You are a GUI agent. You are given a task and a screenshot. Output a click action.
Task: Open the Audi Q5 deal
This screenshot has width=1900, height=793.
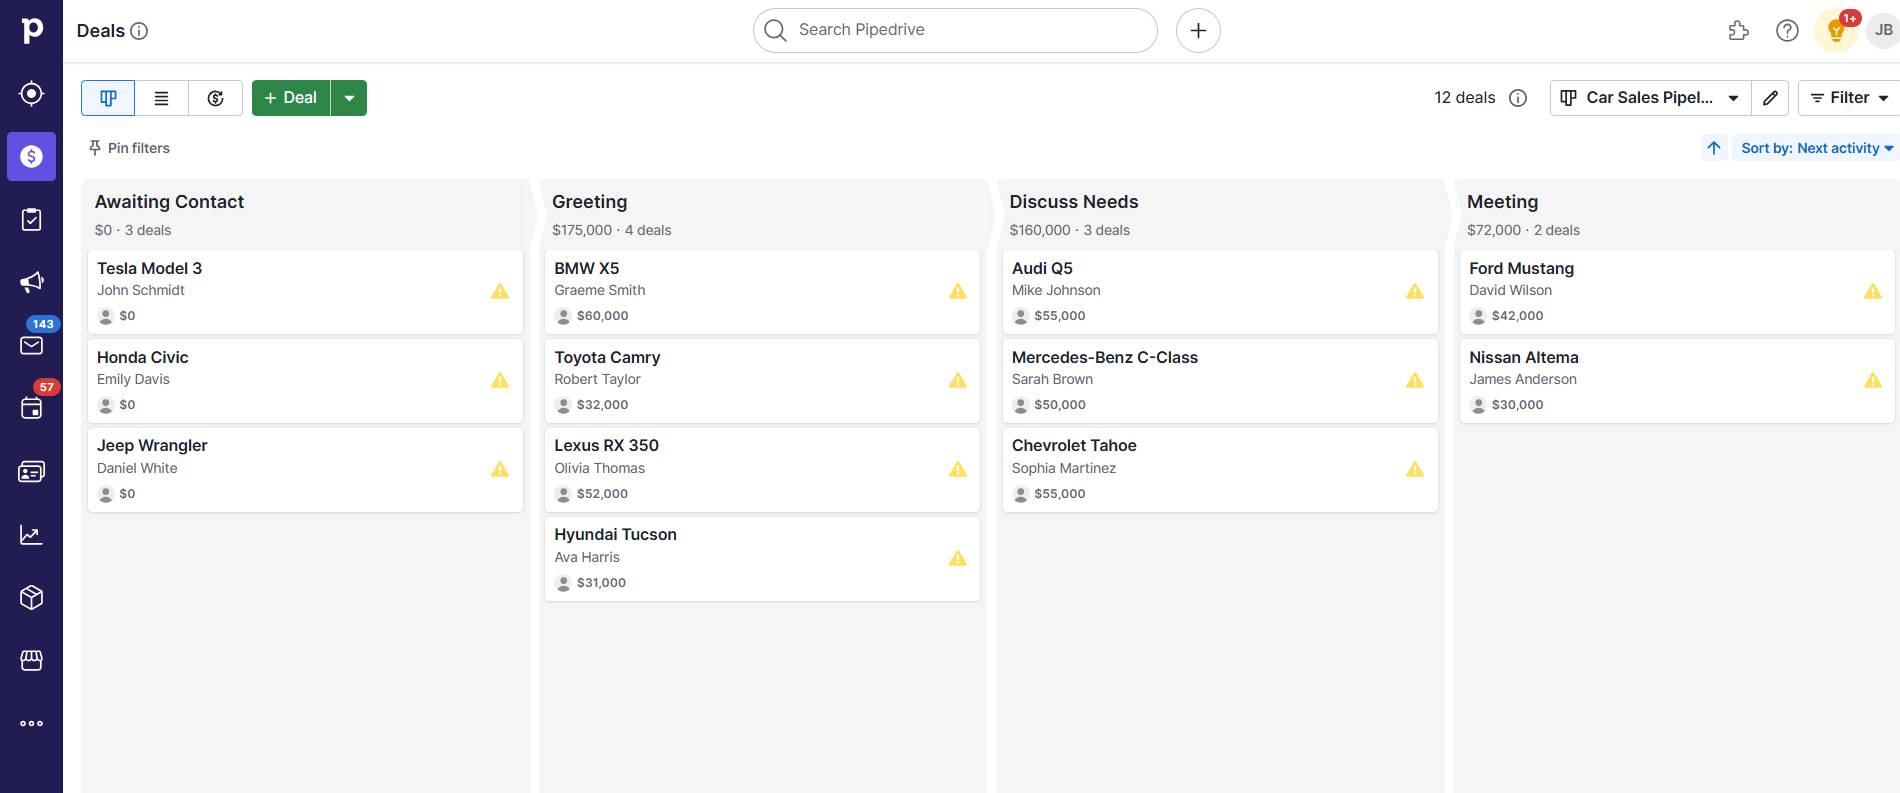1220,291
